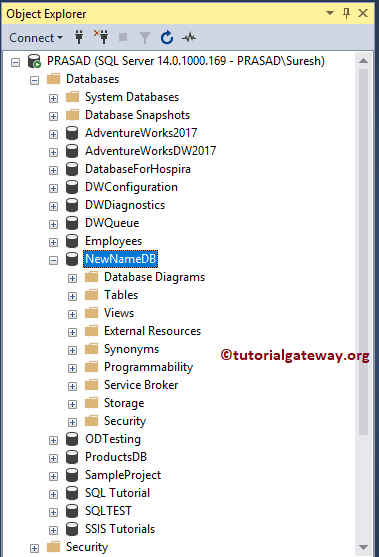
Task: Click the DWQueue database icon
Action: coord(72,223)
